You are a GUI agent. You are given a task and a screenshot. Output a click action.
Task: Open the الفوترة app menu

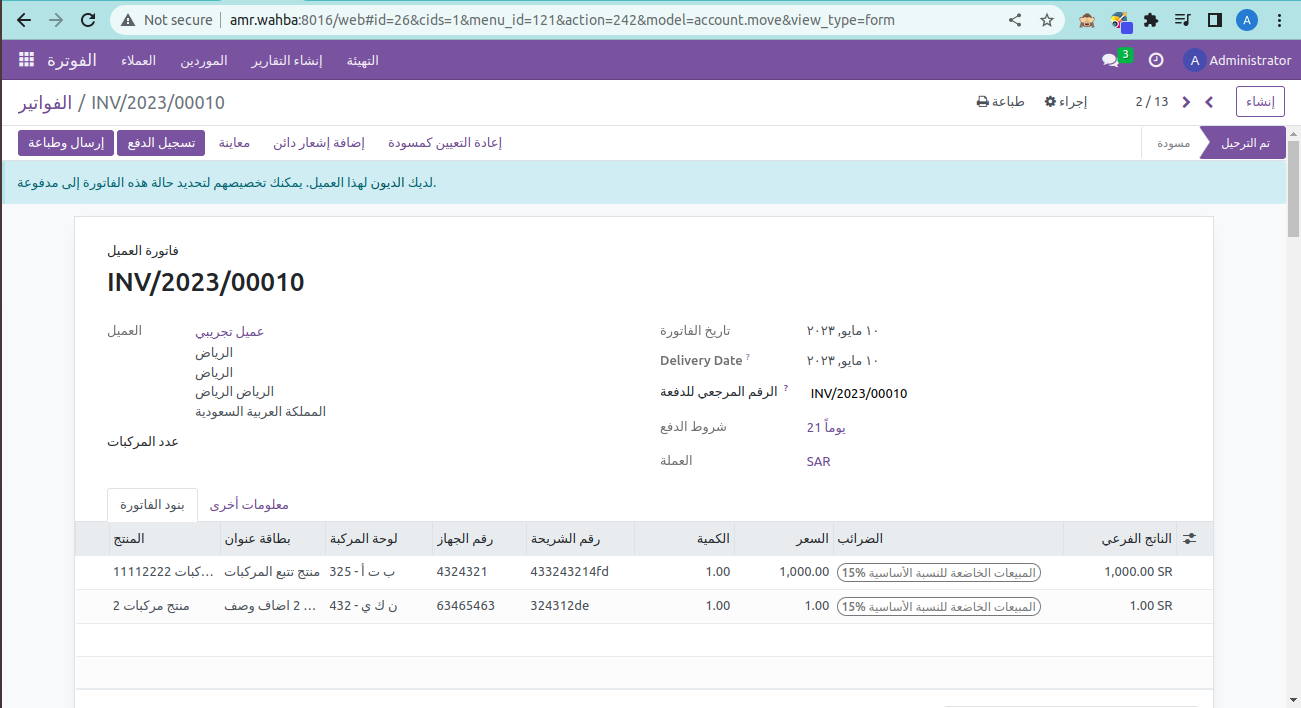click(x=72, y=60)
